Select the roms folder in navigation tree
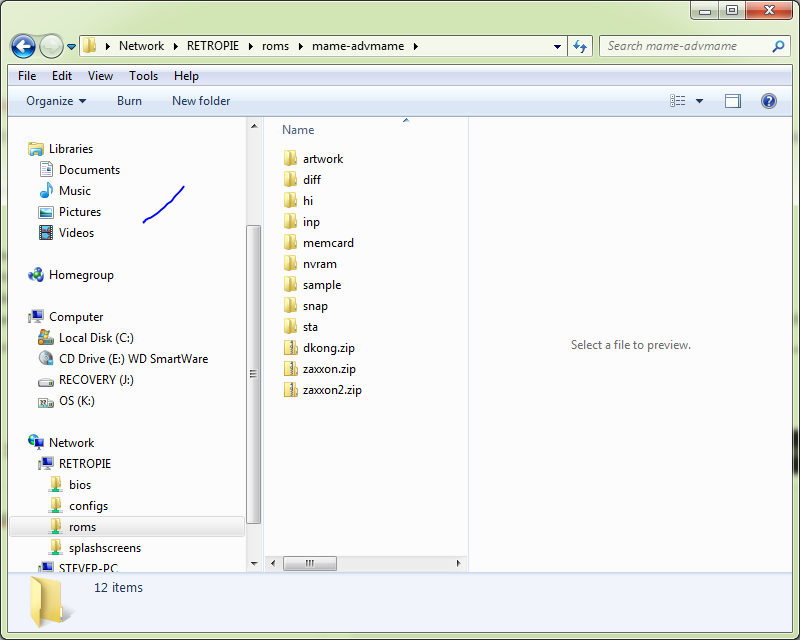 (82, 527)
